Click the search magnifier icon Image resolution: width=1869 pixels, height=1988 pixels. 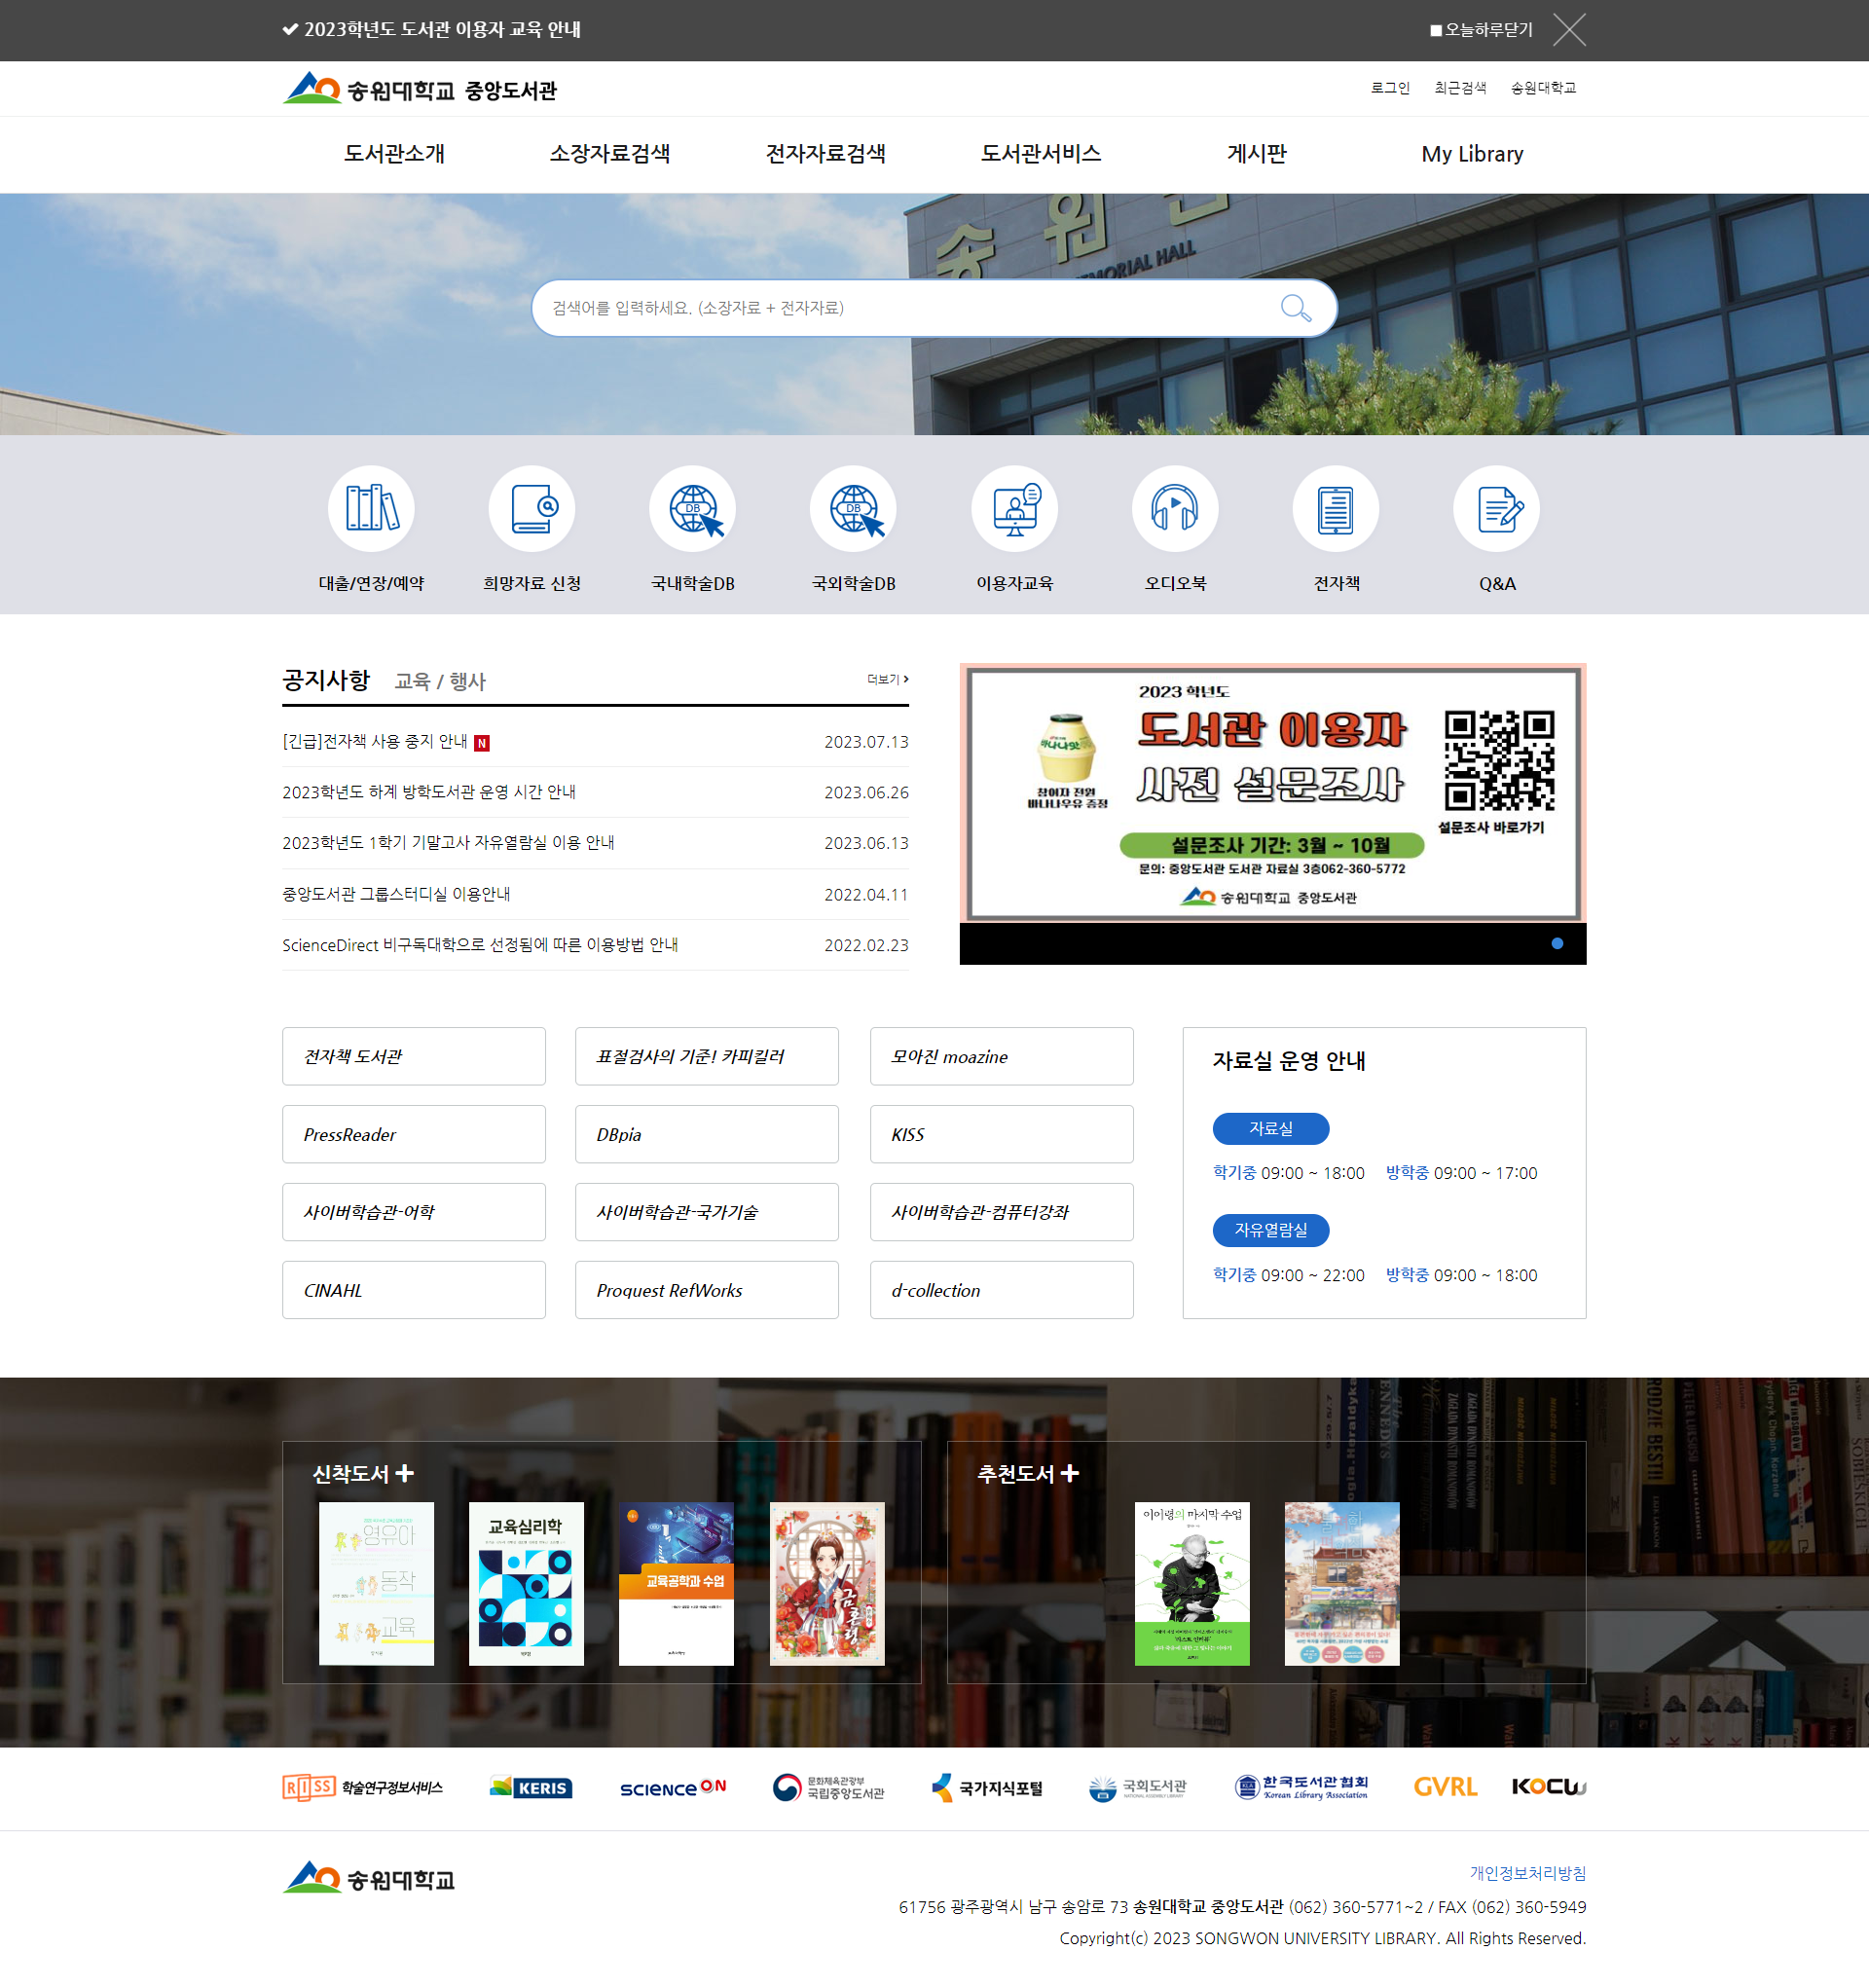(1295, 308)
